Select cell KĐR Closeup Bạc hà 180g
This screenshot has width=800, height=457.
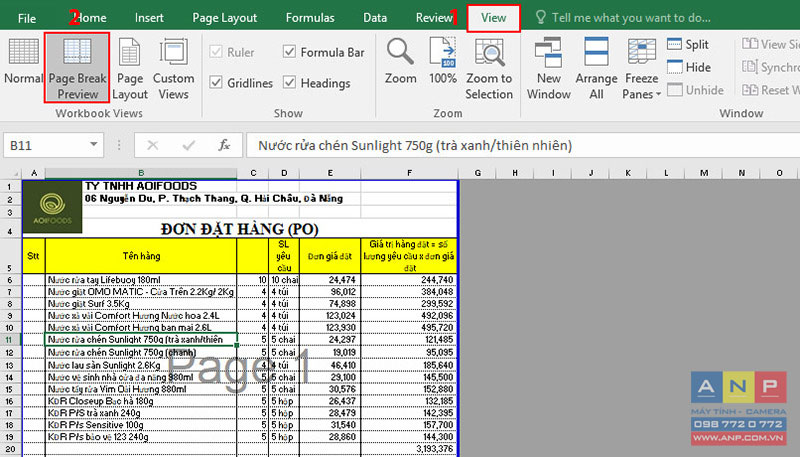pyautogui.click(x=141, y=401)
